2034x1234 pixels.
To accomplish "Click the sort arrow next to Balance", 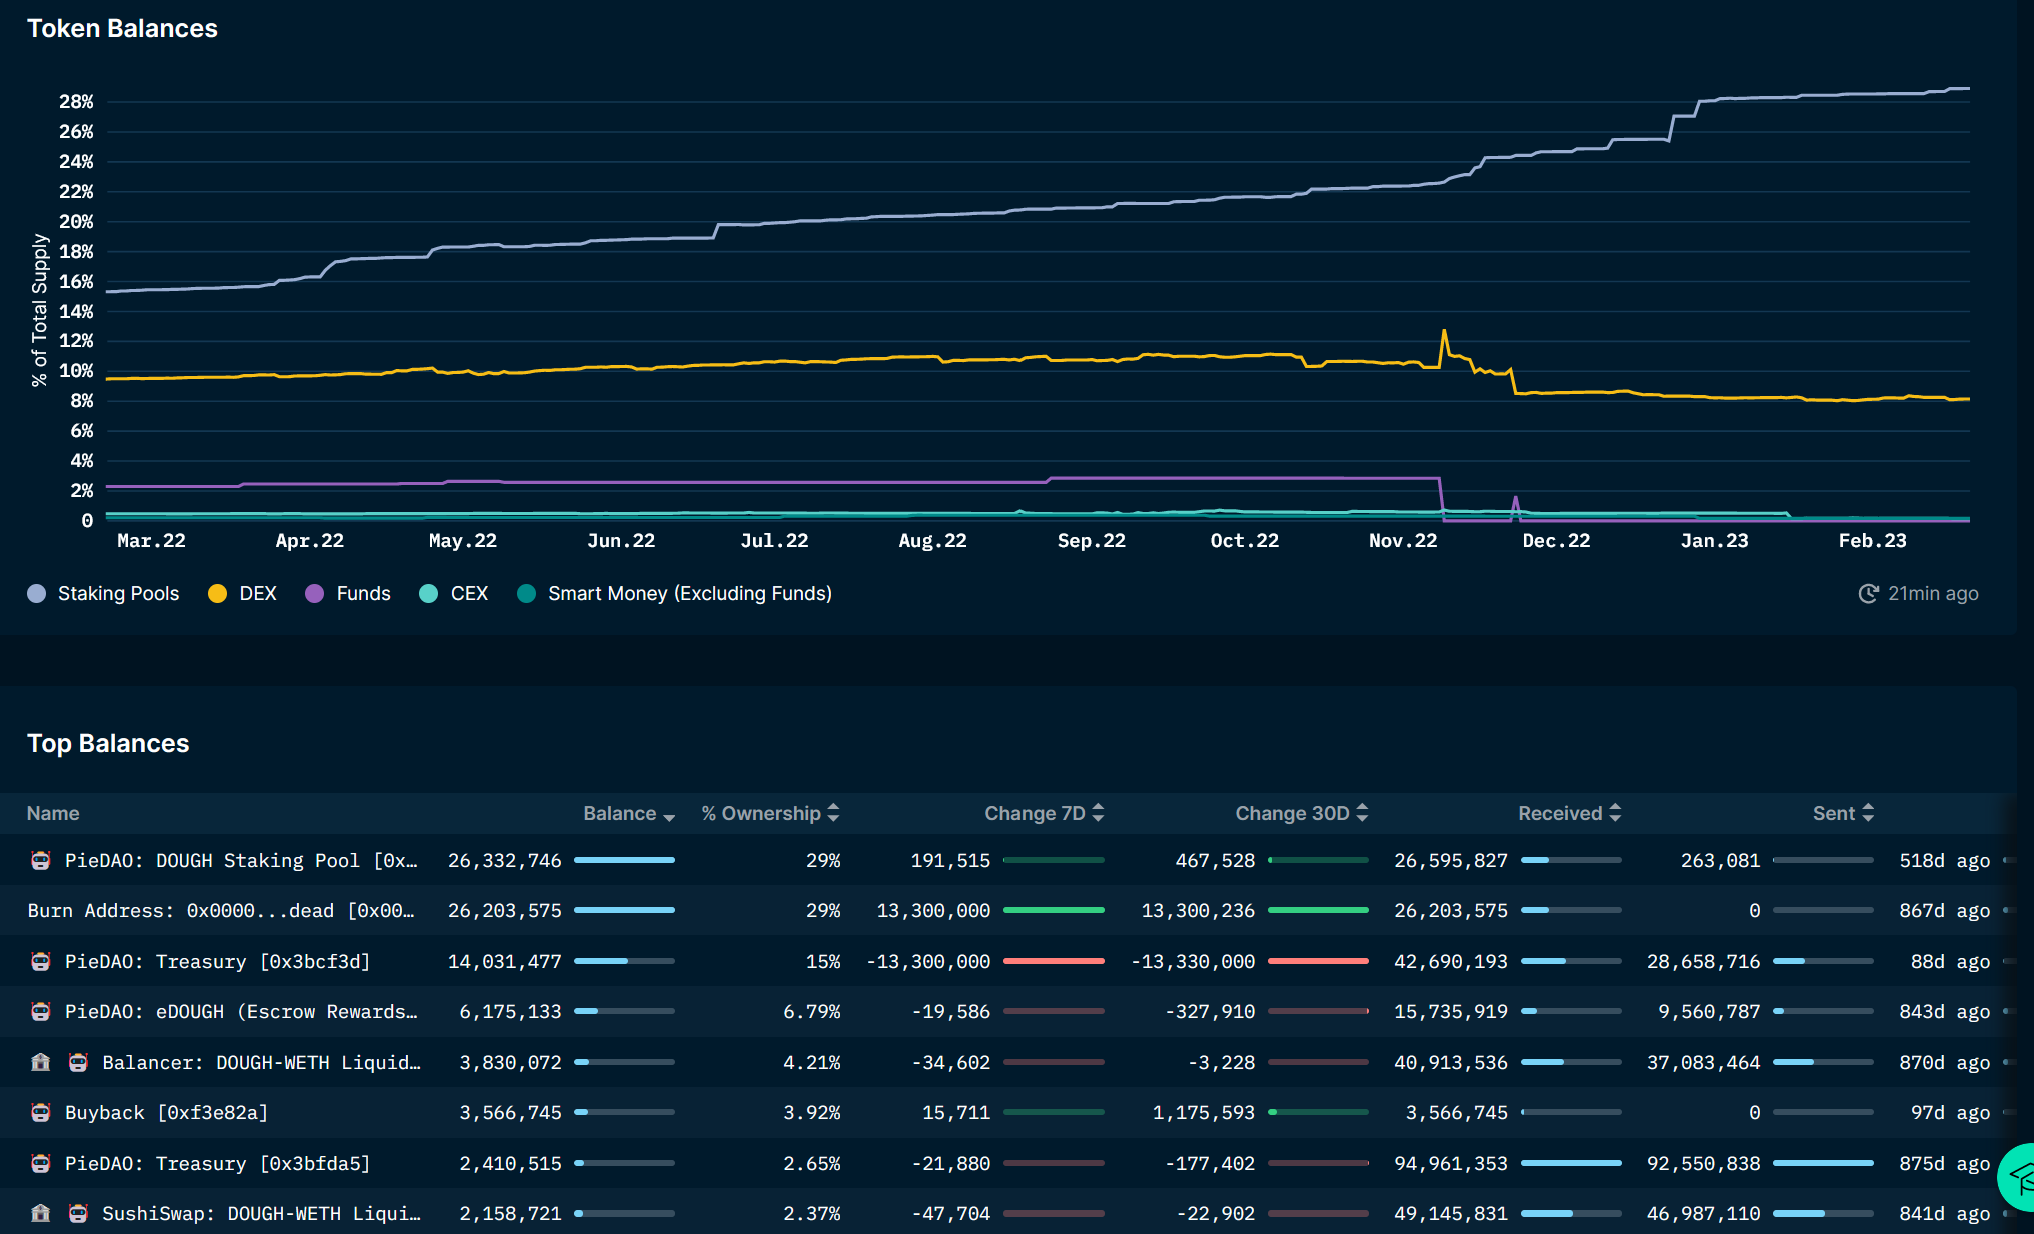I will [668, 815].
